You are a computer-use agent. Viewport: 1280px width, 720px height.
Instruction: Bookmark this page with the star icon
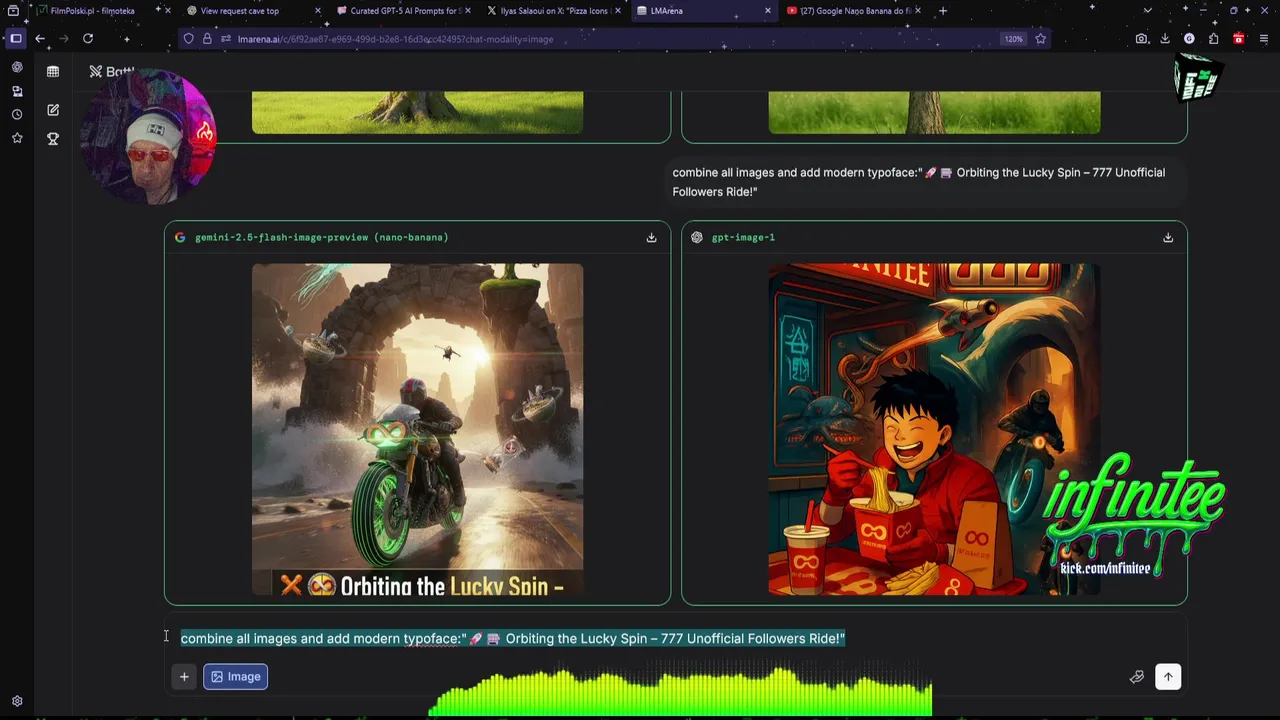click(1041, 39)
